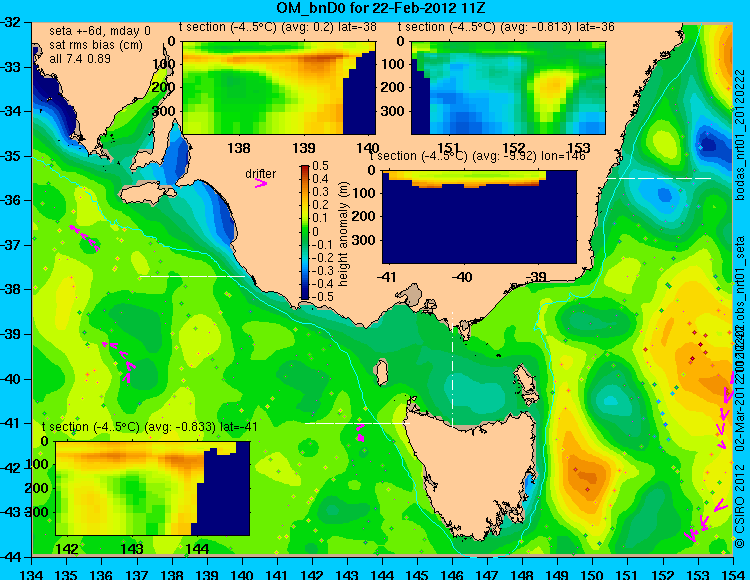Click the height anomaly color bar

pyautogui.click(x=305, y=233)
